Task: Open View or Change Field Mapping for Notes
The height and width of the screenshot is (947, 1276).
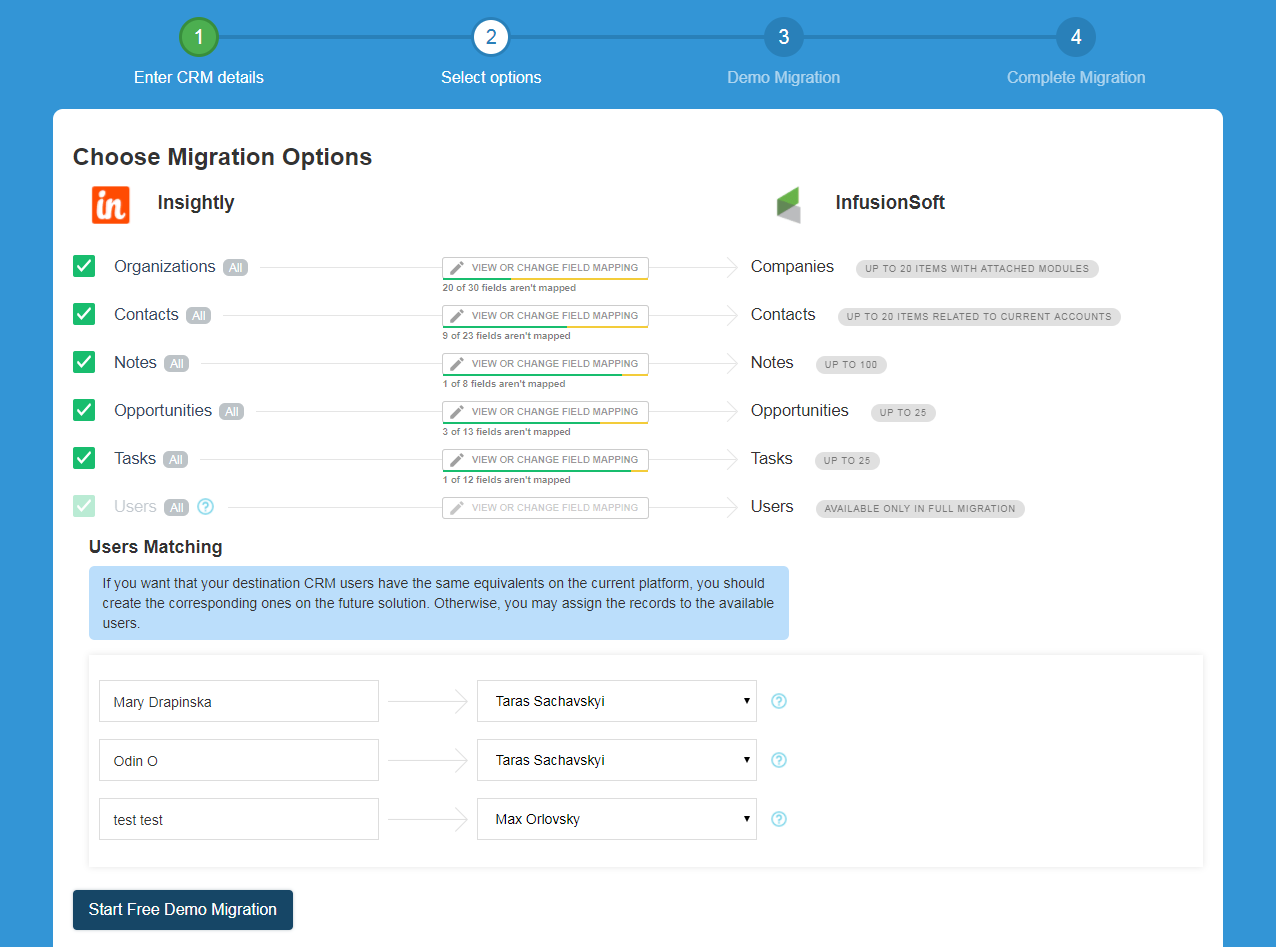Action: (546, 364)
